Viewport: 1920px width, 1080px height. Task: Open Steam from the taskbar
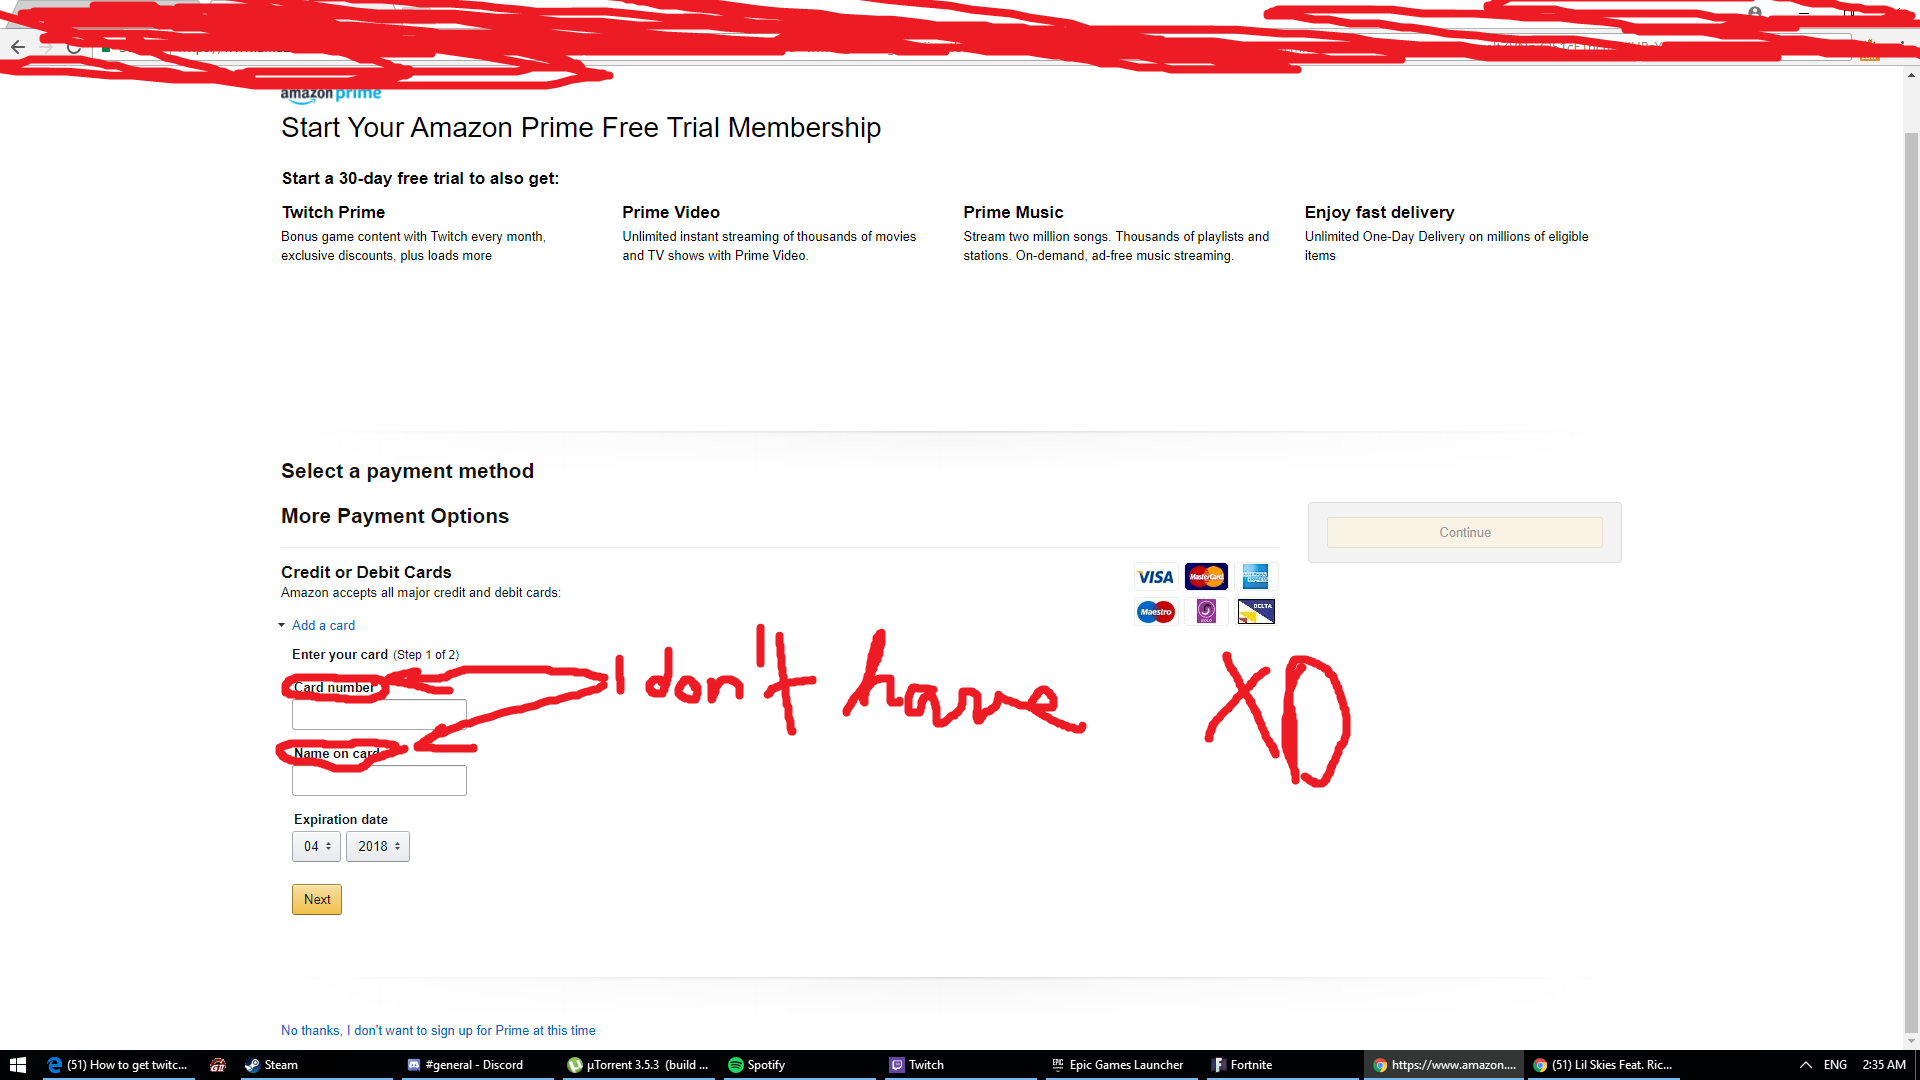[x=314, y=1065]
